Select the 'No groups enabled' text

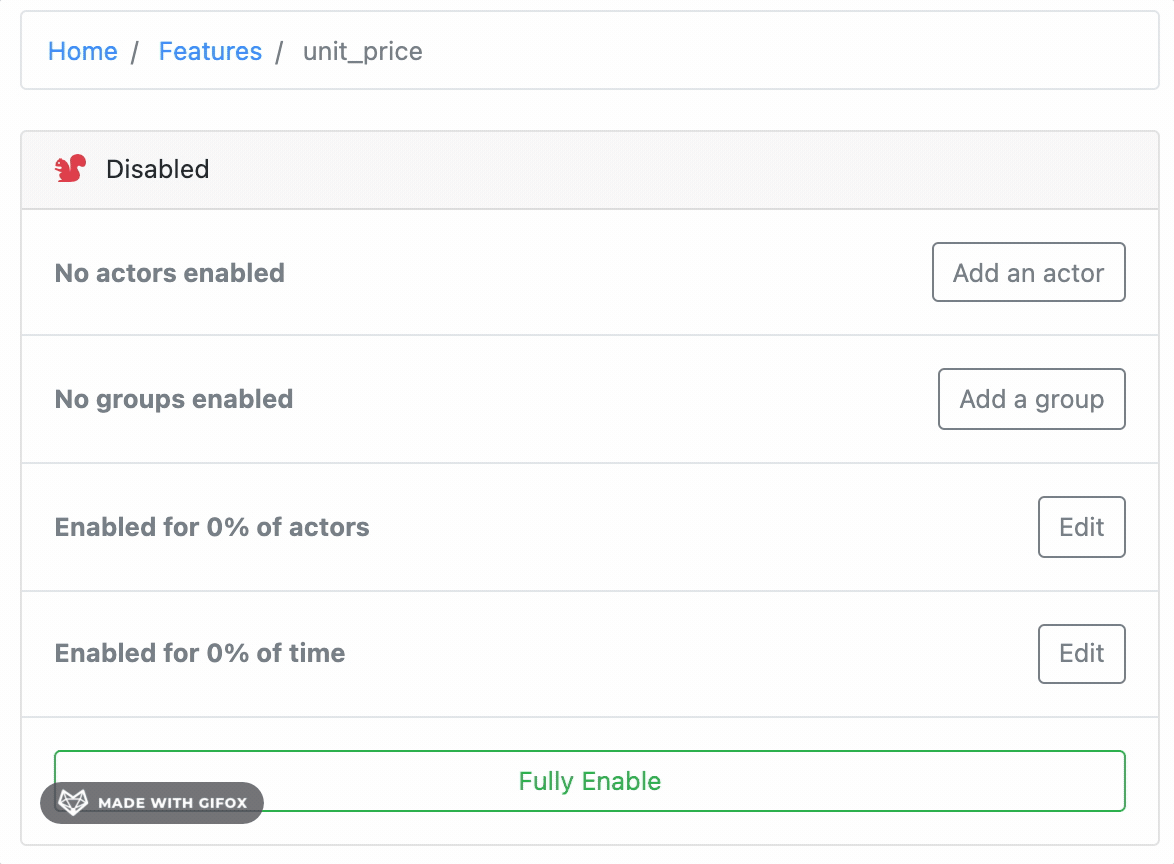click(174, 399)
